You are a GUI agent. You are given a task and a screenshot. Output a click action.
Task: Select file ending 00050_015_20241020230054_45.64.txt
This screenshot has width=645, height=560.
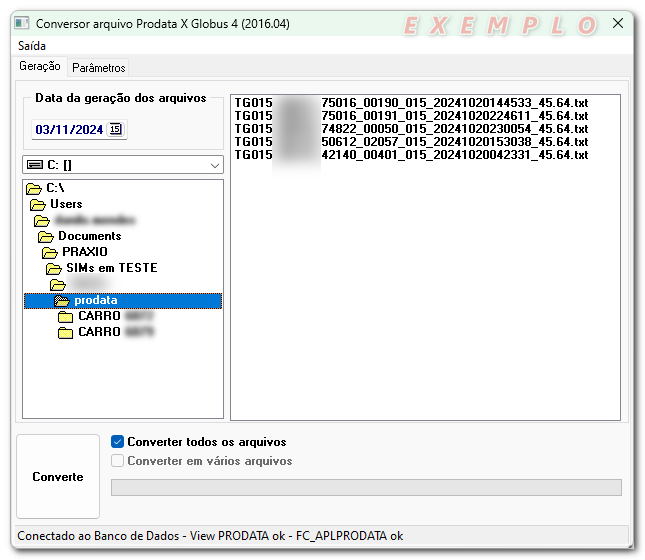[x=411, y=129]
